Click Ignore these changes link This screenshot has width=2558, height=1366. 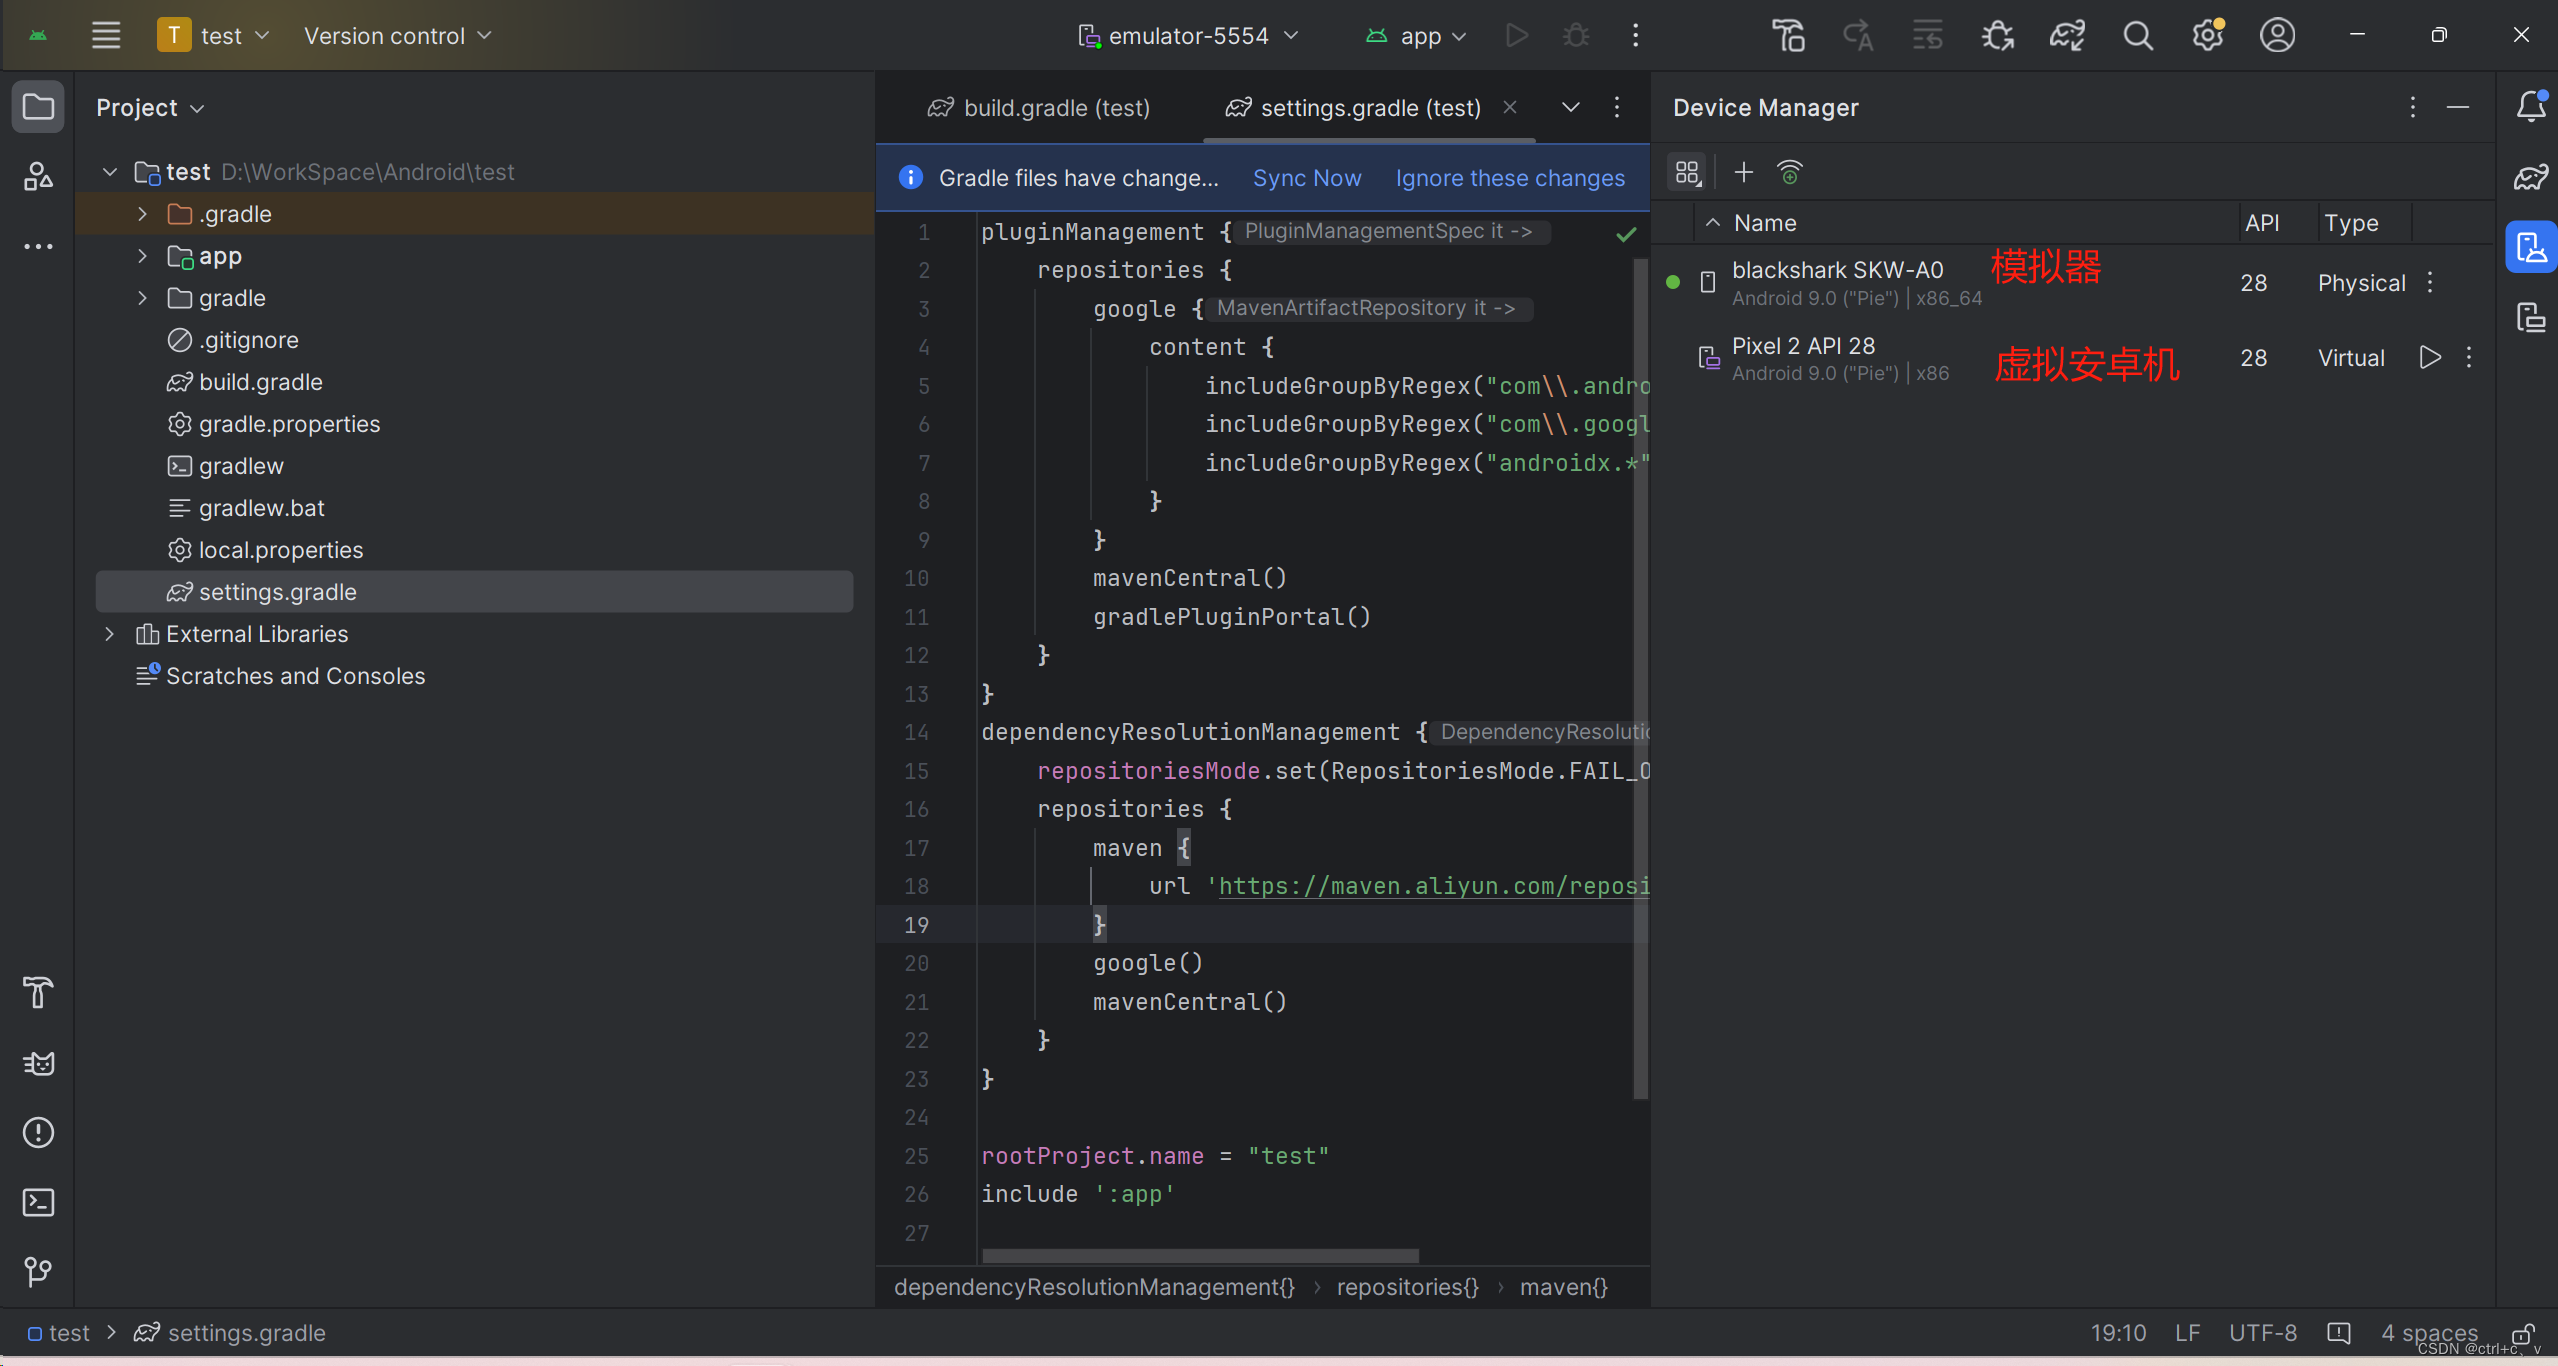tap(1510, 178)
